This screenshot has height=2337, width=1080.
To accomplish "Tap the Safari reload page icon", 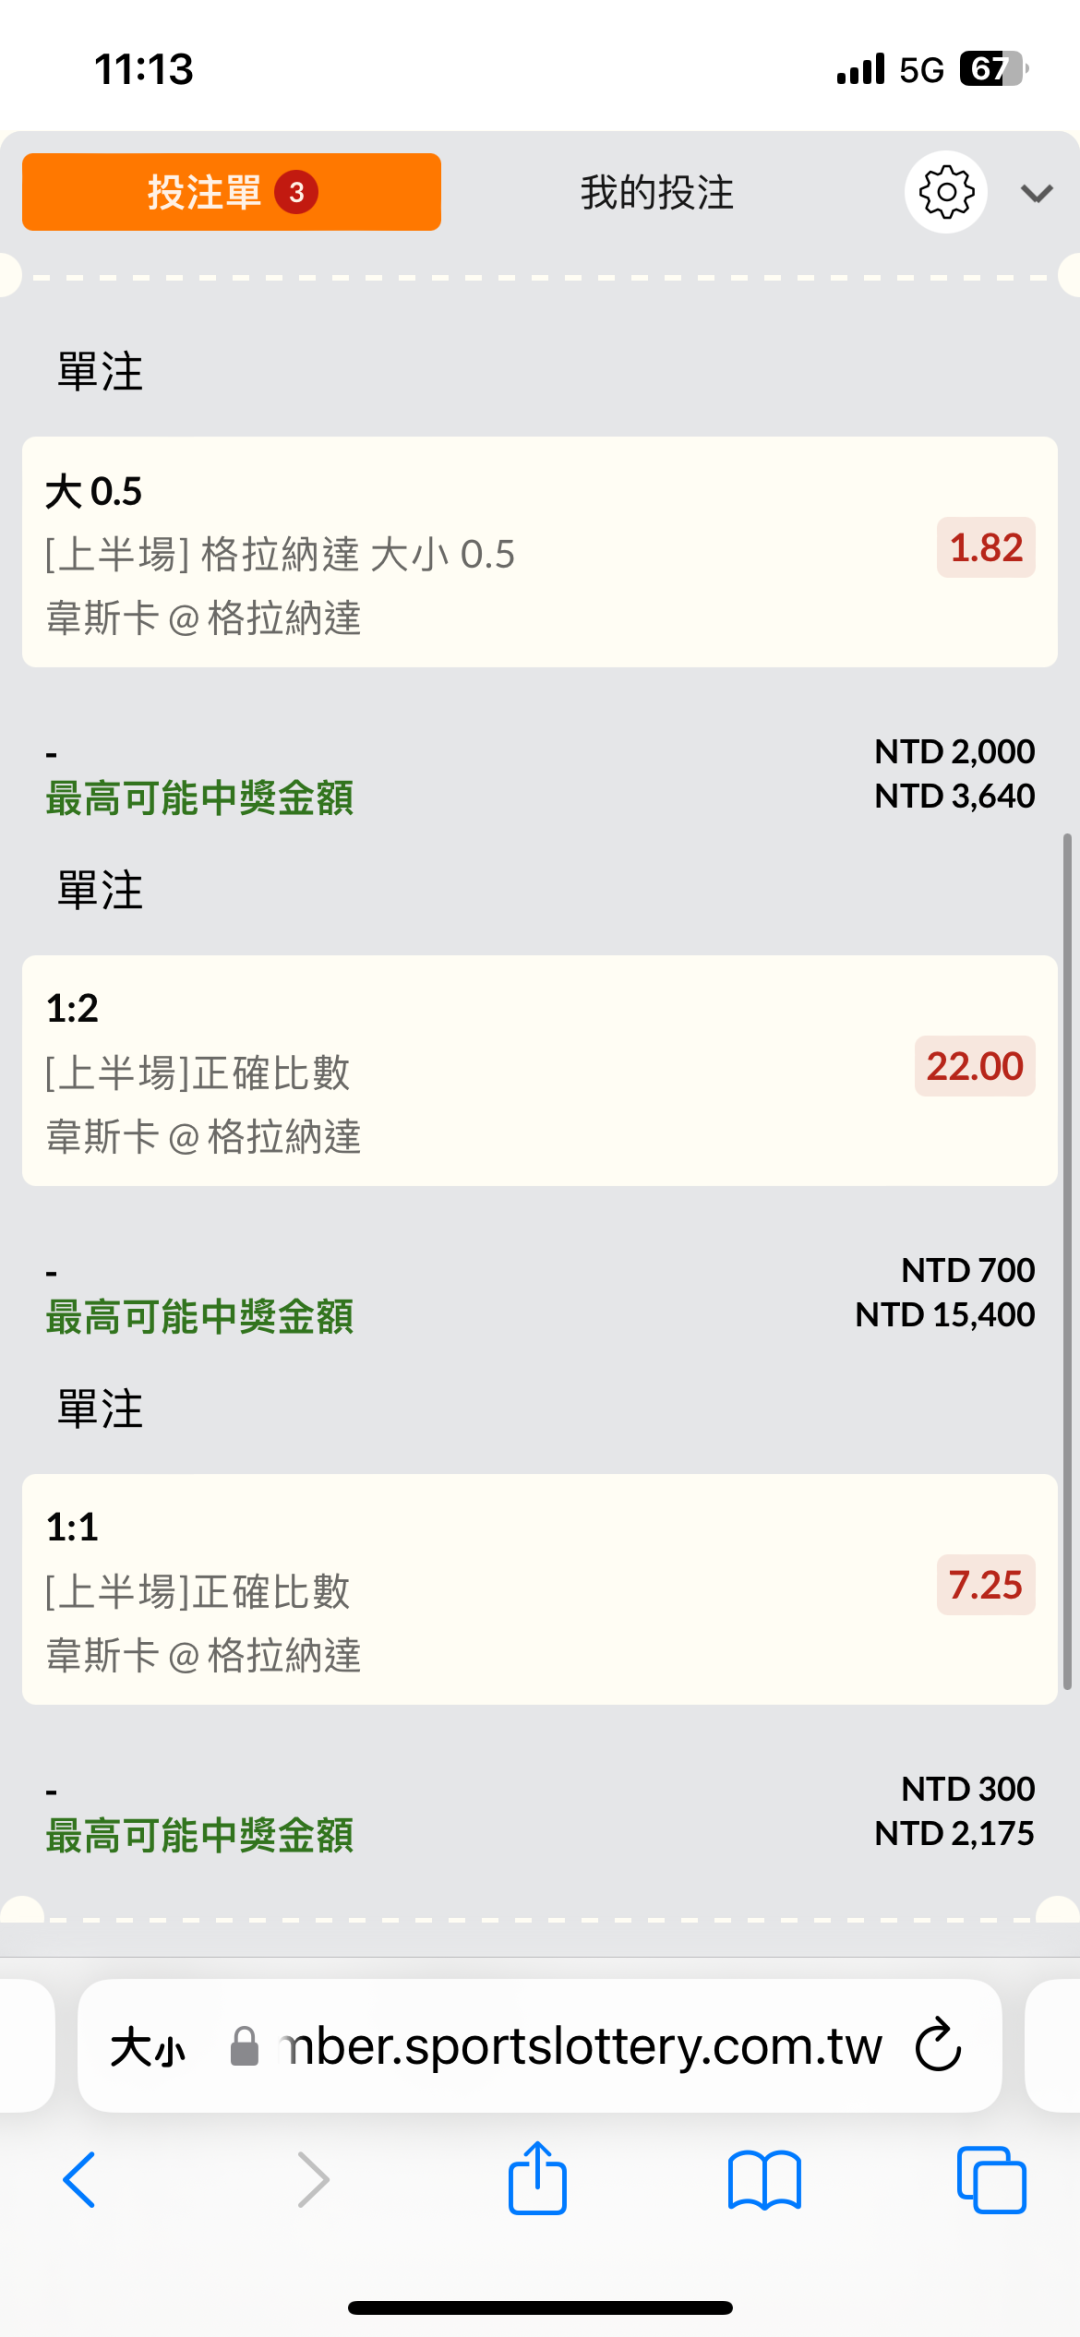I will point(938,2045).
